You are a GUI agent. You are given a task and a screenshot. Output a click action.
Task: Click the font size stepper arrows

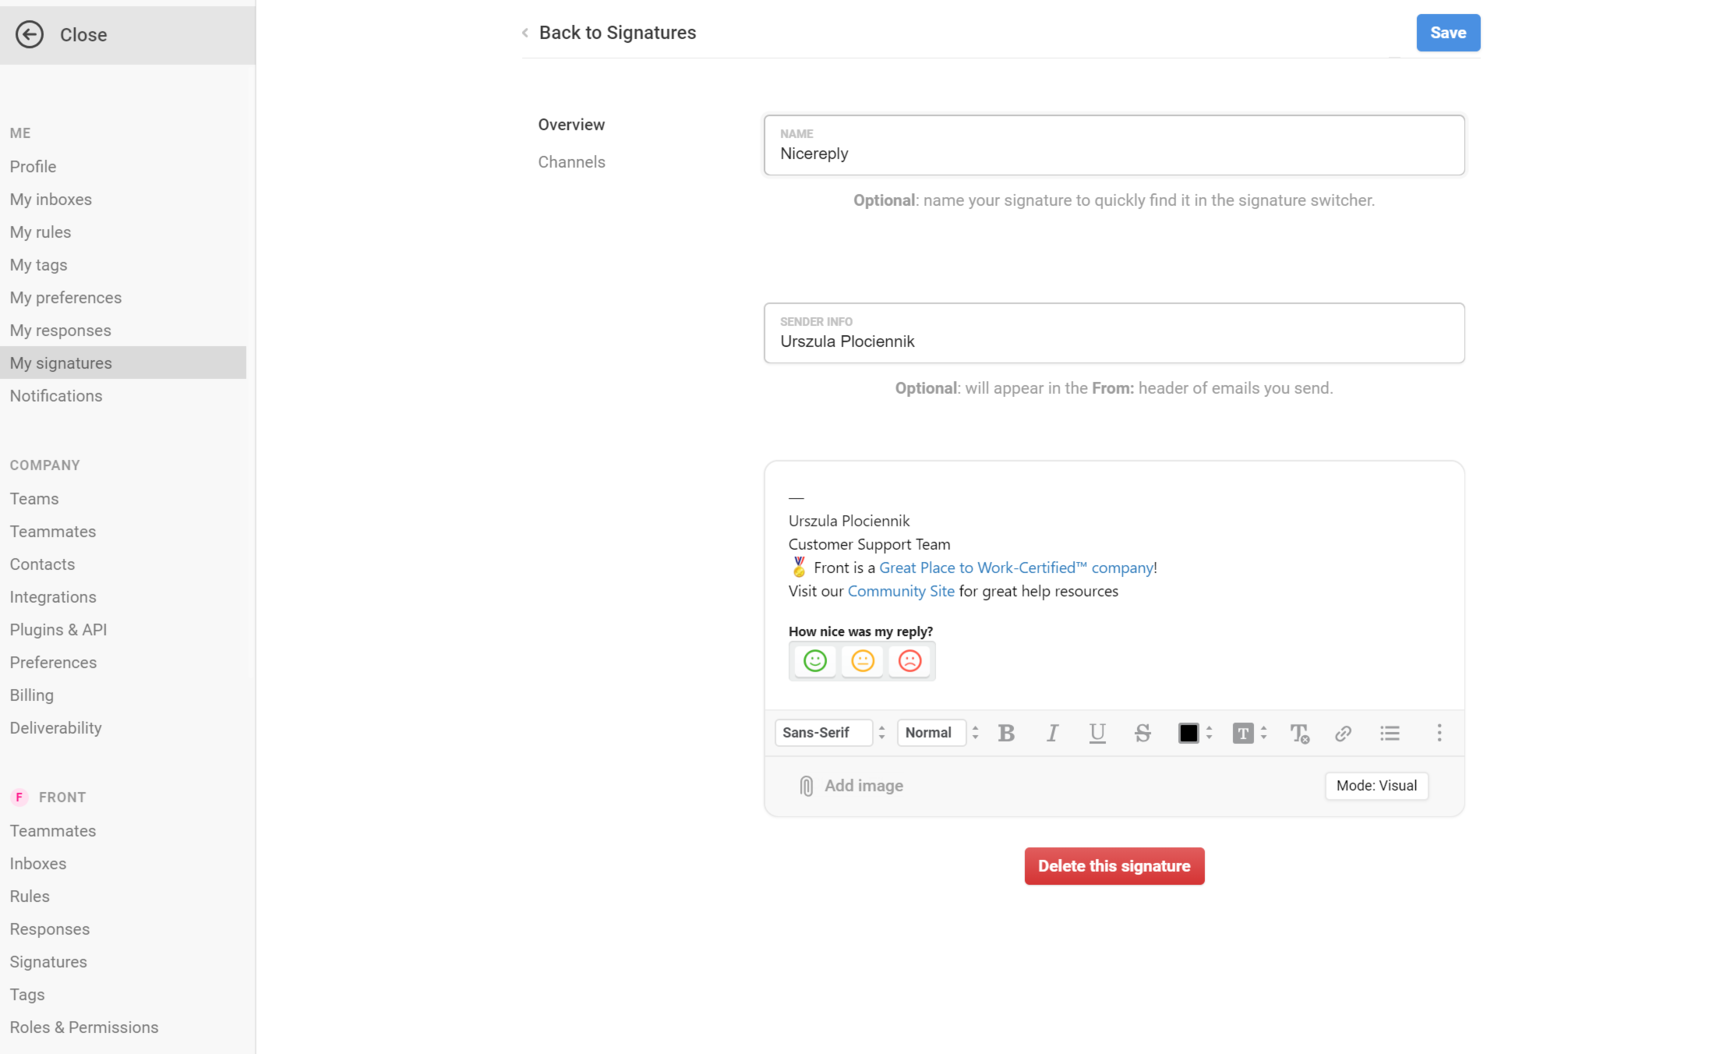click(x=975, y=733)
